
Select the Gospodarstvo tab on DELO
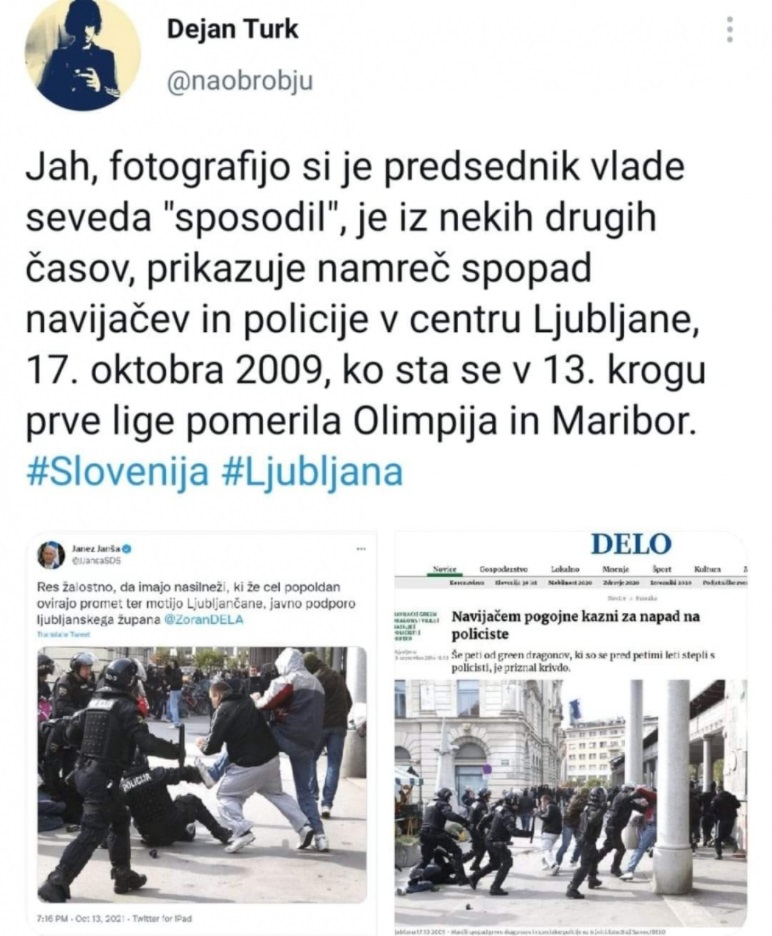tap(502, 569)
